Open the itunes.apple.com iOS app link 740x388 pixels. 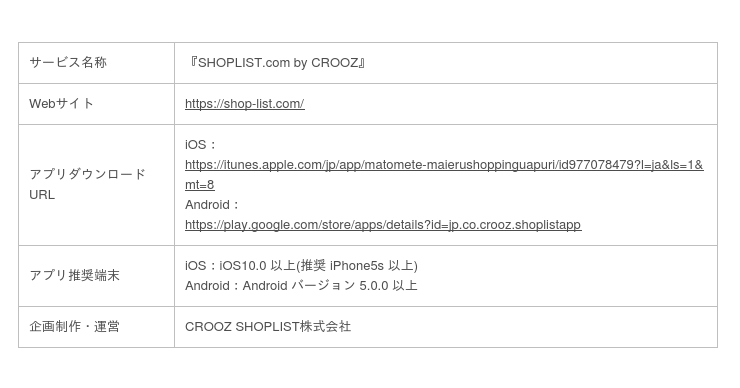(444, 165)
